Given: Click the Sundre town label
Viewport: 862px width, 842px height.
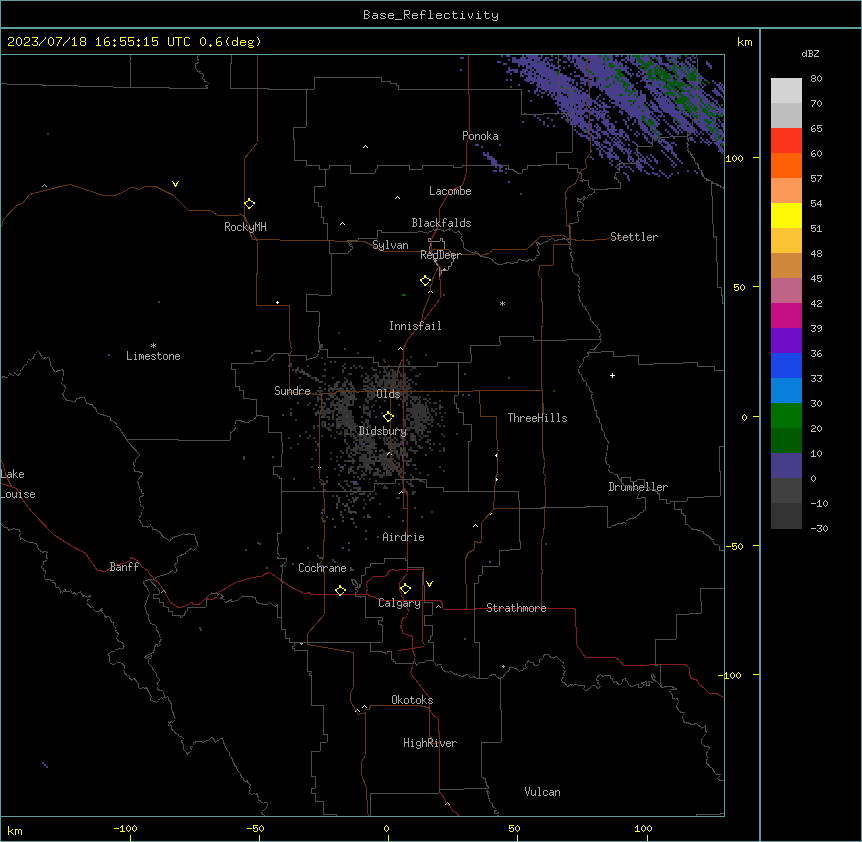Looking at the screenshot, I should (292, 391).
